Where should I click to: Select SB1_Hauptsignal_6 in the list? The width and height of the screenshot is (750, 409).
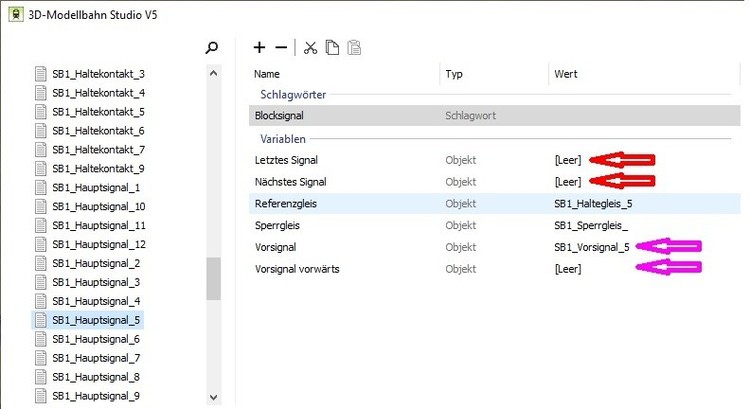[96, 340]
